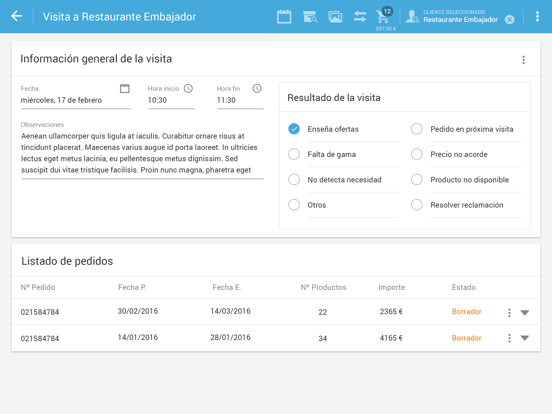Expand the order dated 30/02/2016
This screenshot has width=552, height=414.
coord(525,312)
